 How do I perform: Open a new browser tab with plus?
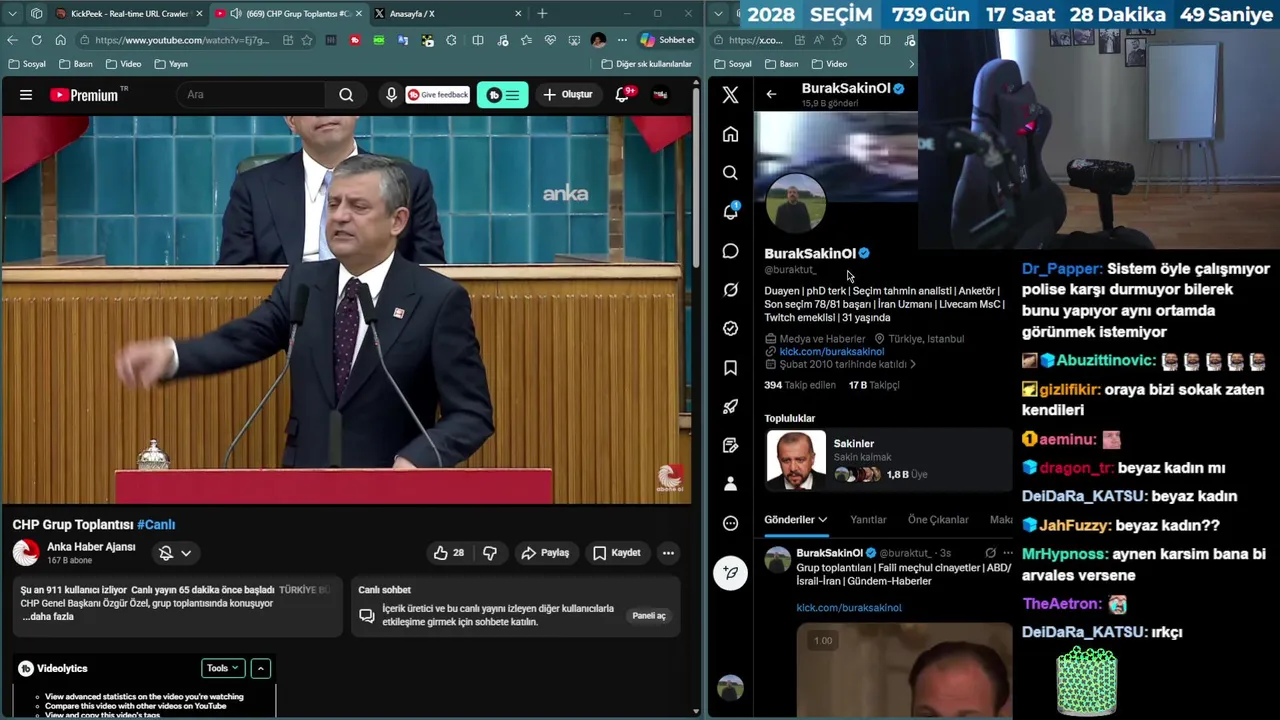point(542,14)
